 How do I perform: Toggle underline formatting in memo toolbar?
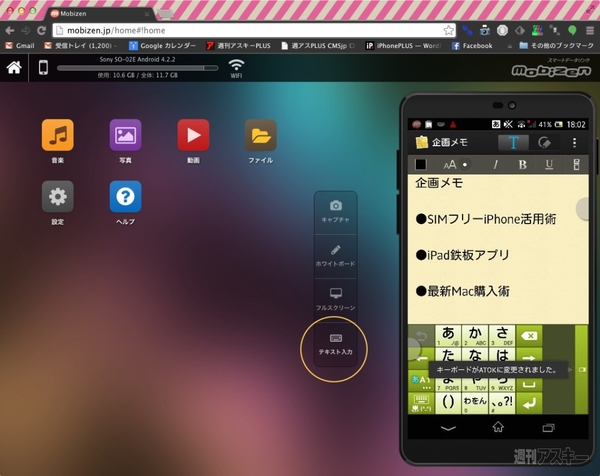[x=549, y=165]
